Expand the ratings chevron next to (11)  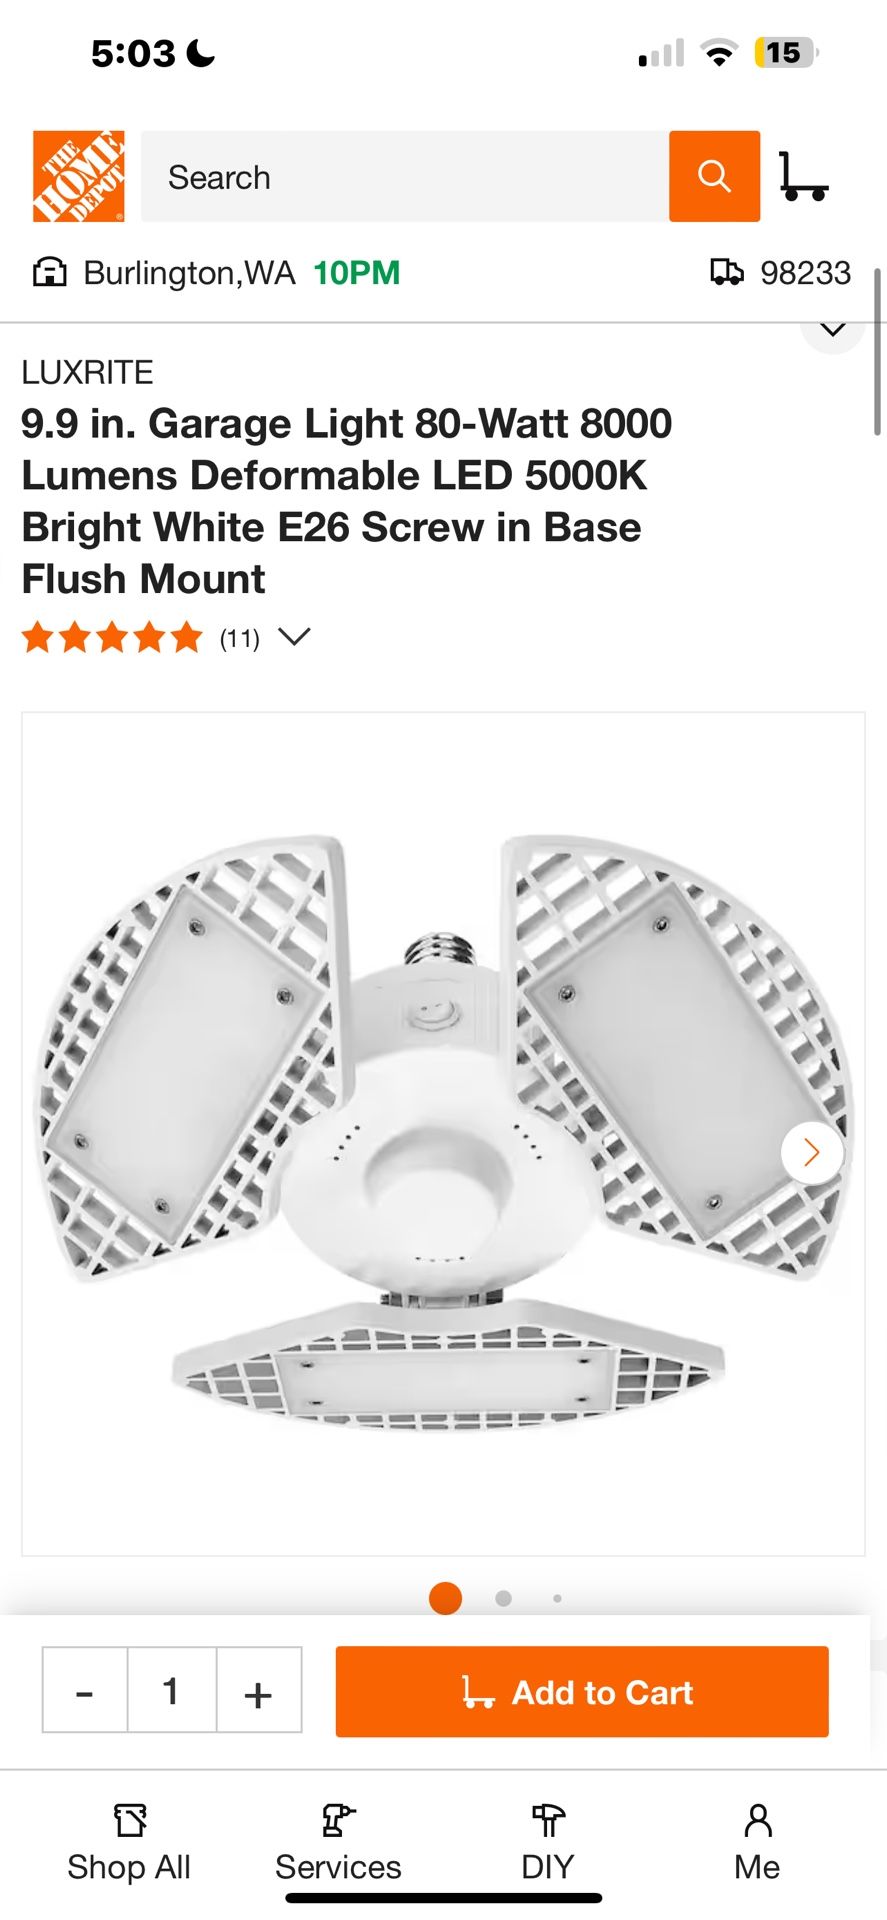click(x=294, y=637)
